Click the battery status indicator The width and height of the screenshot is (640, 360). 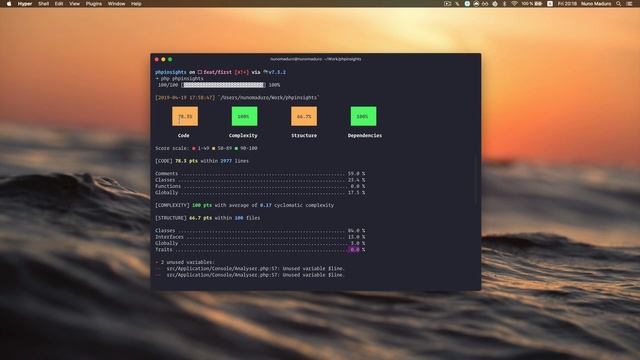532,4
